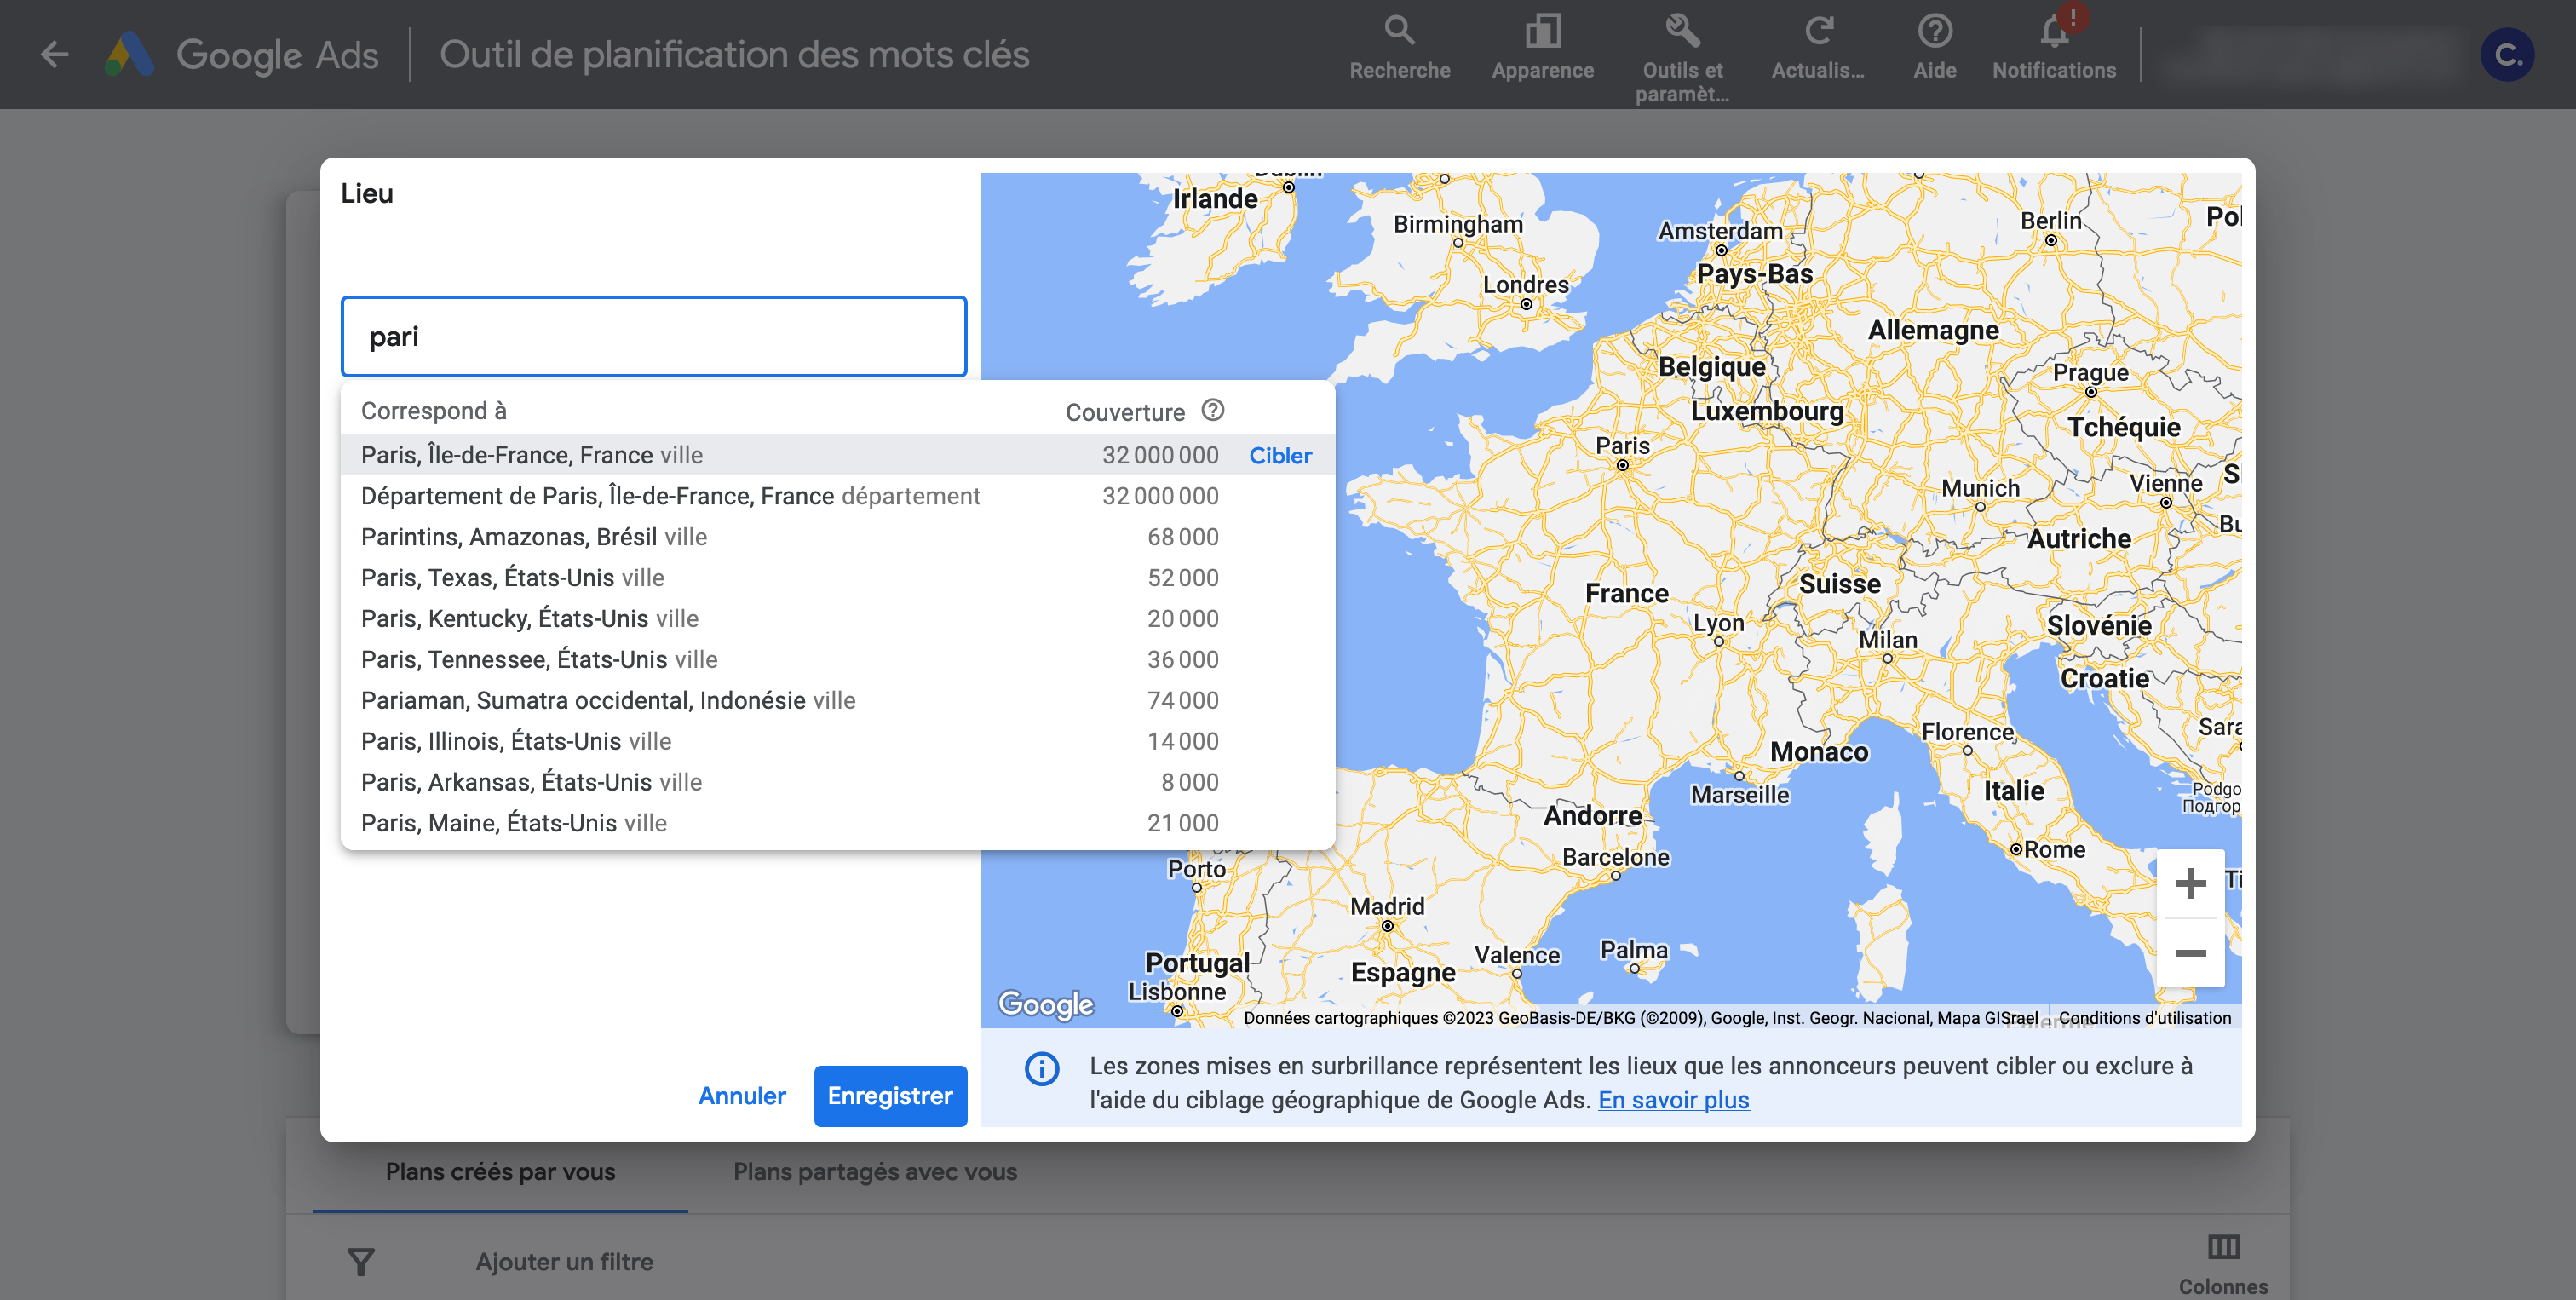Click the 74 000 coverage value
2576x1300 pixels.
pos(1182,700)
